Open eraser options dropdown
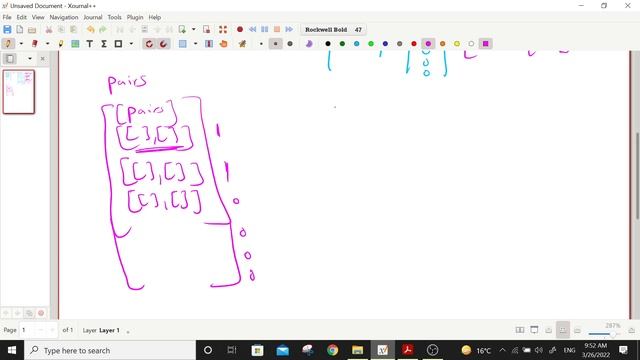This screenshot has width=640, height=360. tap(47, 44)
